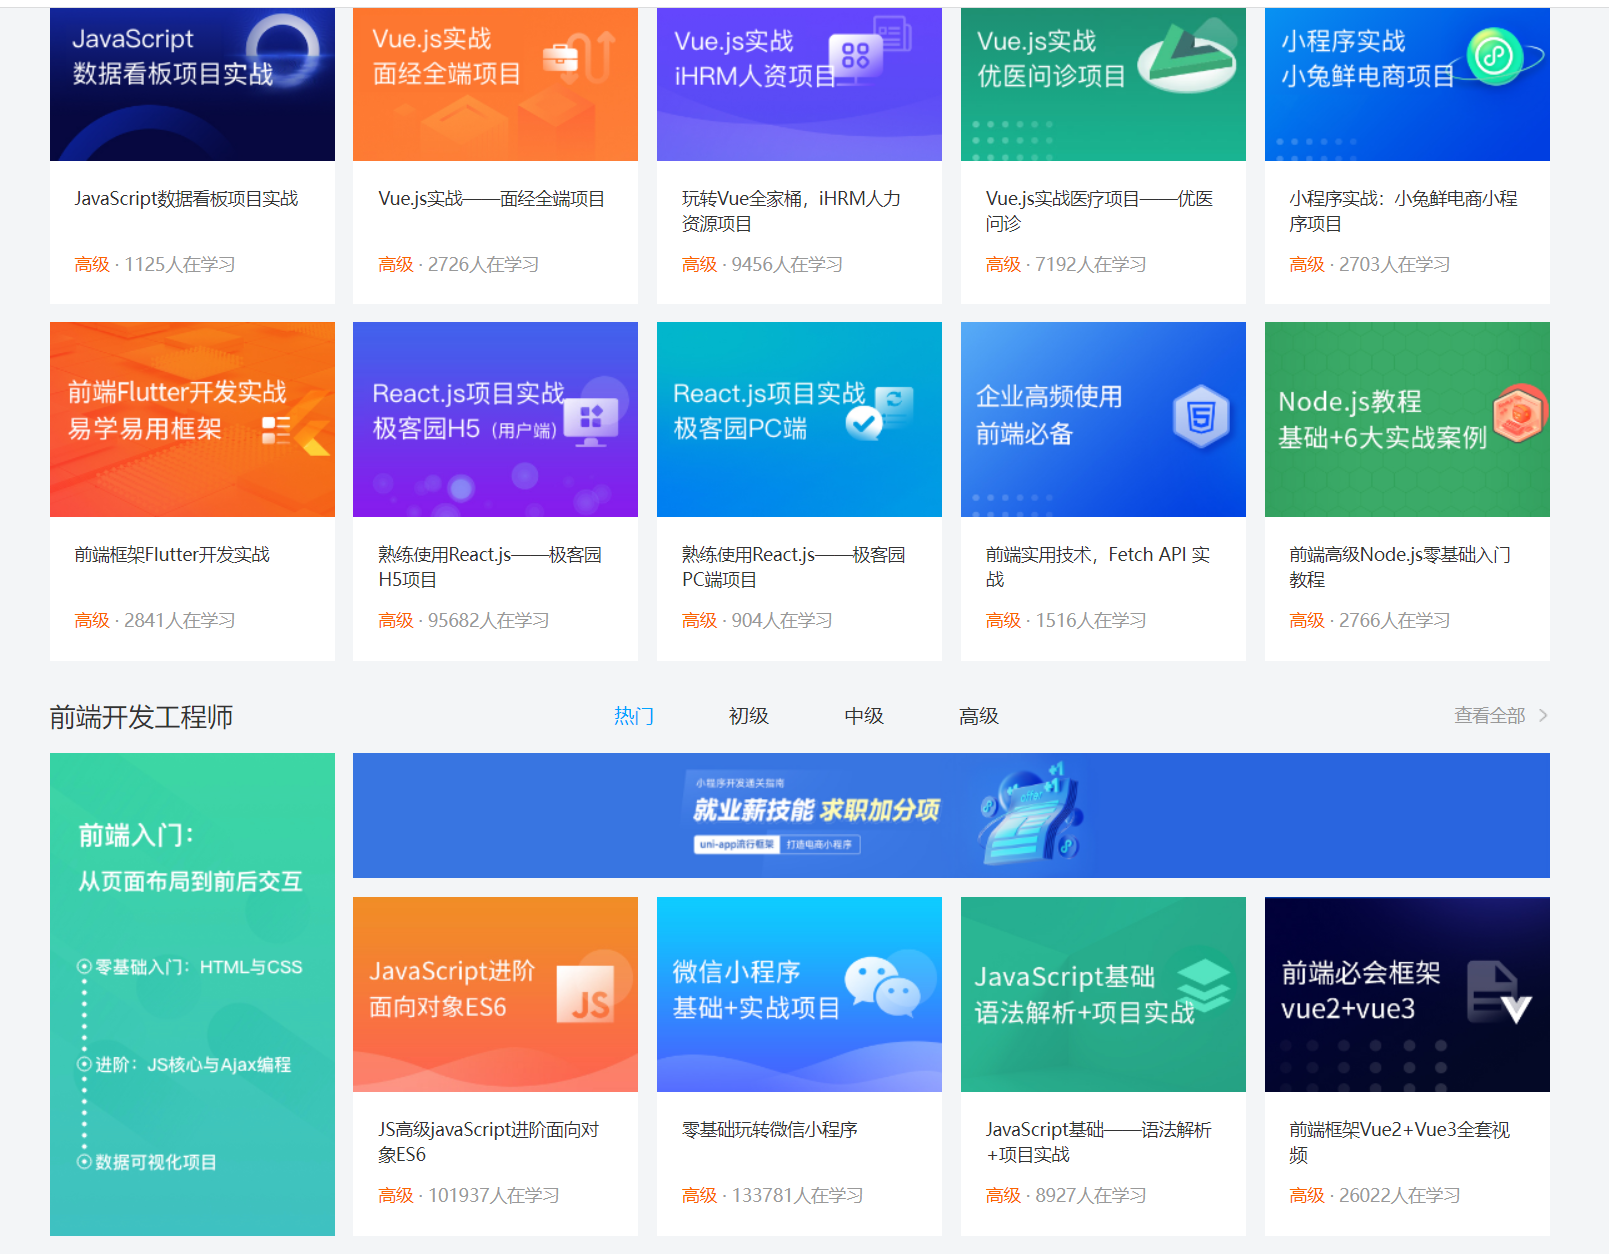Image resolution: width=1609 pixels, height=1254 pixels.
Task: Select the 初级 tab
Action: [749, 716]
